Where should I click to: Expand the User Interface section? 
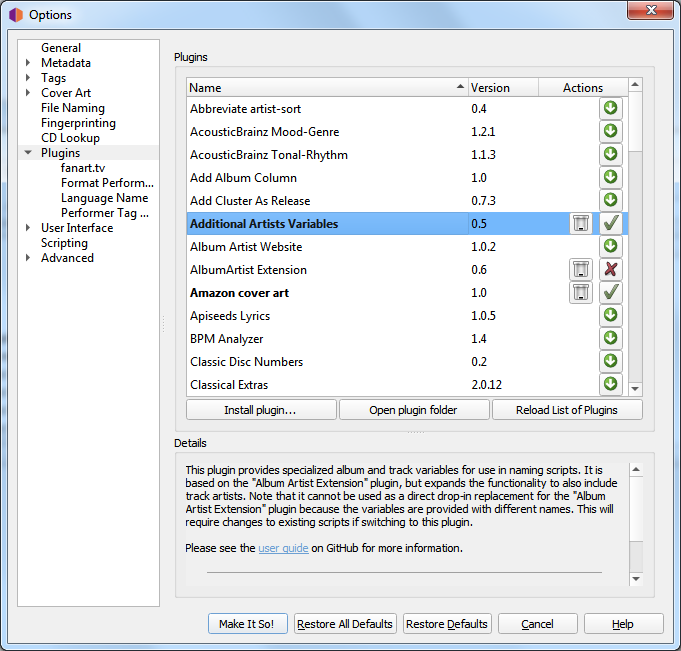28,228
